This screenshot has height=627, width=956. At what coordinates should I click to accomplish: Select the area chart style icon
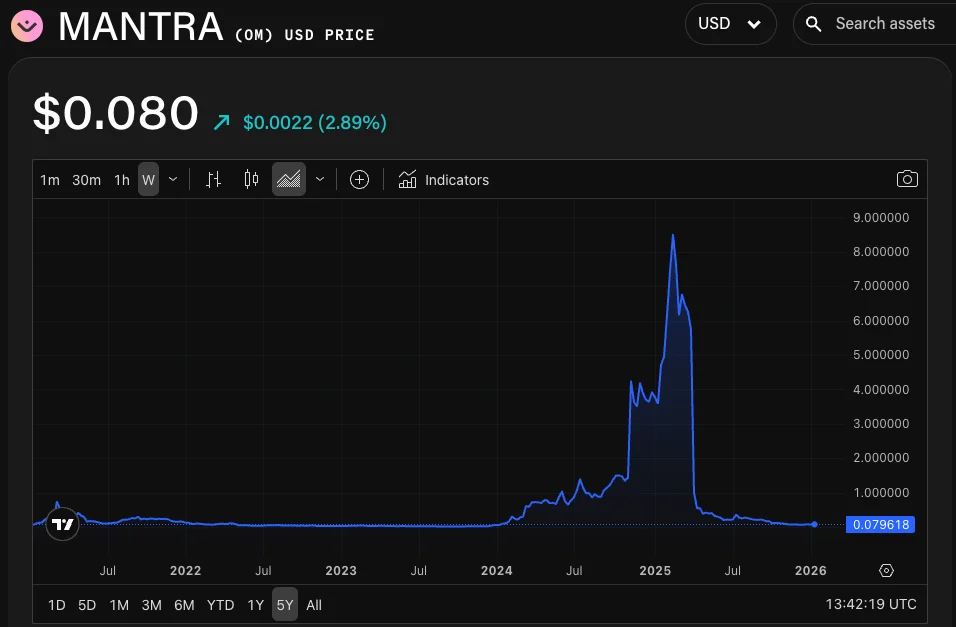pos(289,180)
